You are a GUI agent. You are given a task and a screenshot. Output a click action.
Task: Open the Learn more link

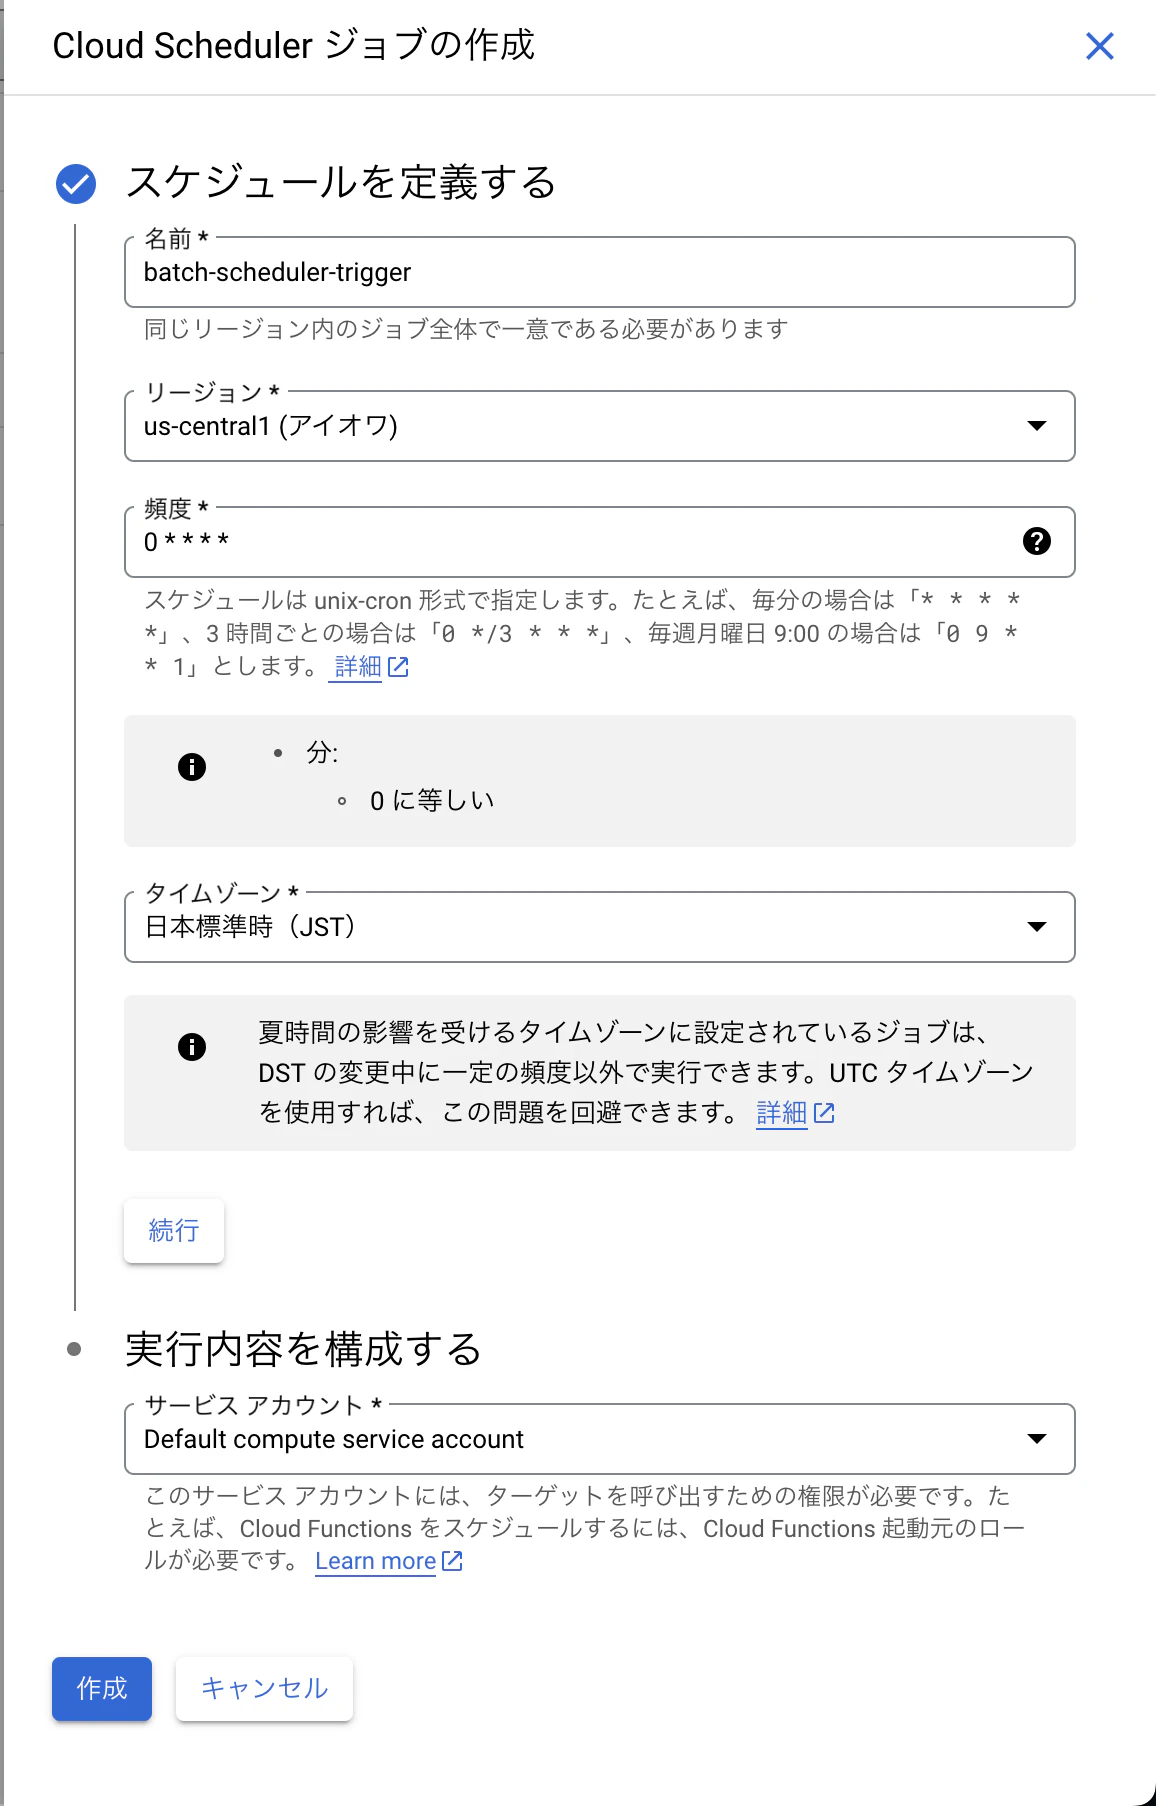[376, 1561]
